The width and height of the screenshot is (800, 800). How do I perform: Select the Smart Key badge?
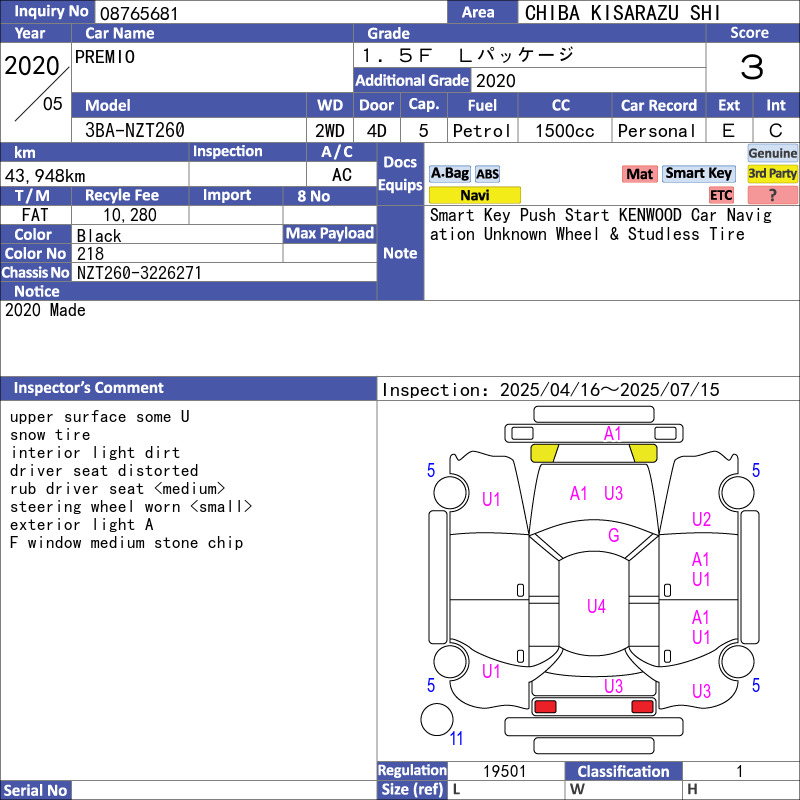(x=698, y=174)
